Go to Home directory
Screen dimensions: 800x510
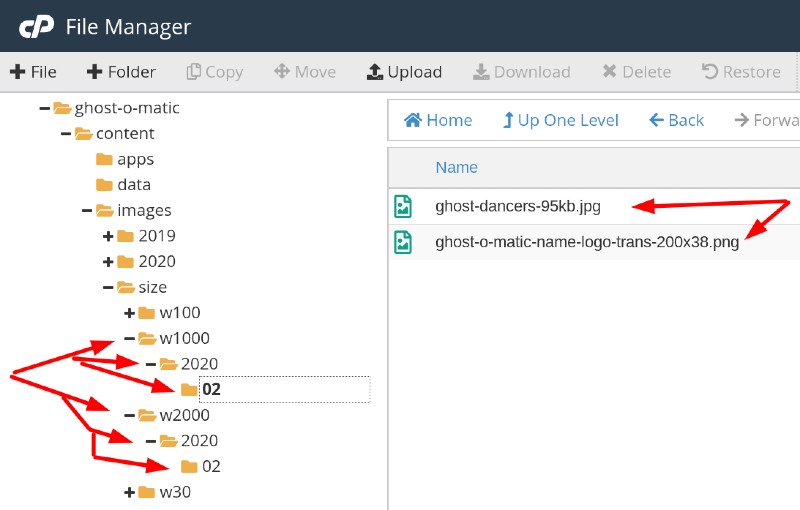tap(438, 120)
